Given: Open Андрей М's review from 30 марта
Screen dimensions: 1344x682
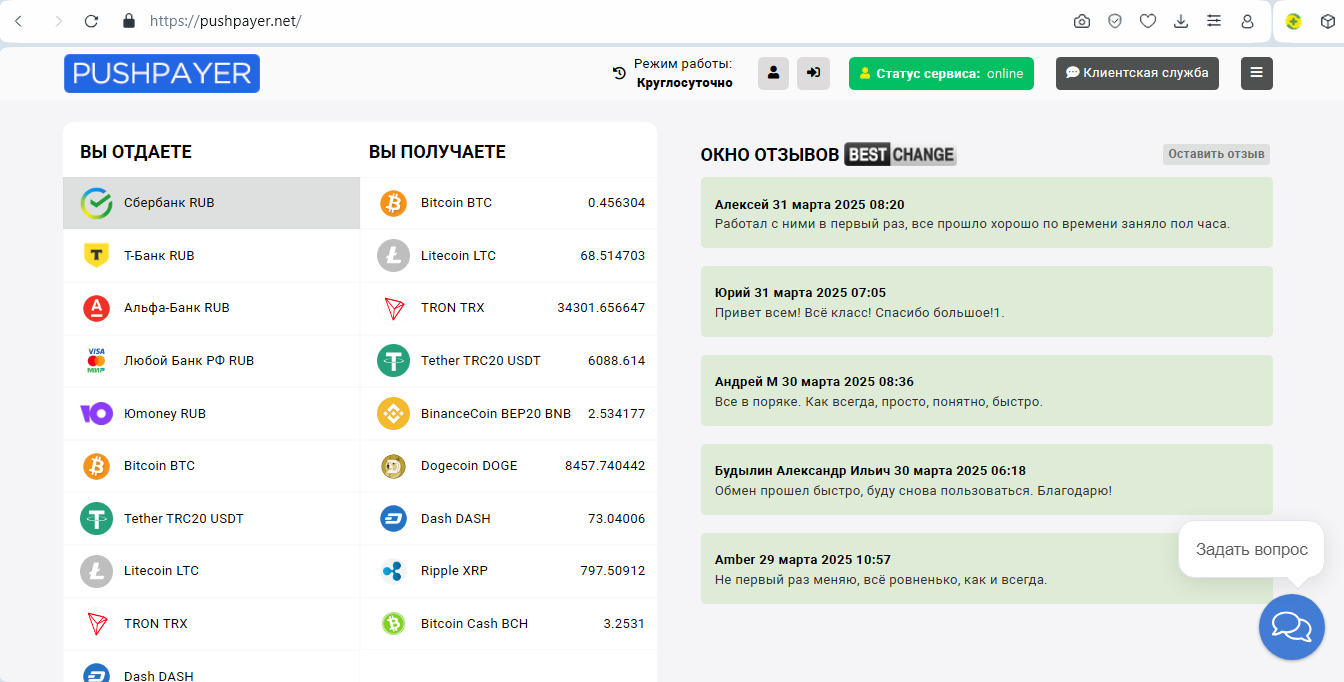Looking at the screenshot, I should [987, 391].
